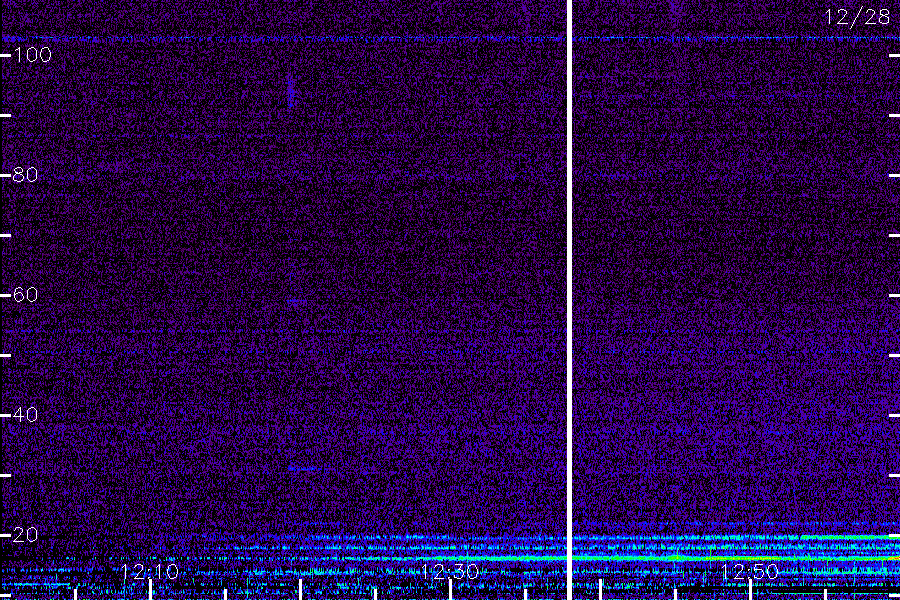This screenshot has height=600, width=900.
Task: Click the 12:50 time label
Action: (750, 572)
